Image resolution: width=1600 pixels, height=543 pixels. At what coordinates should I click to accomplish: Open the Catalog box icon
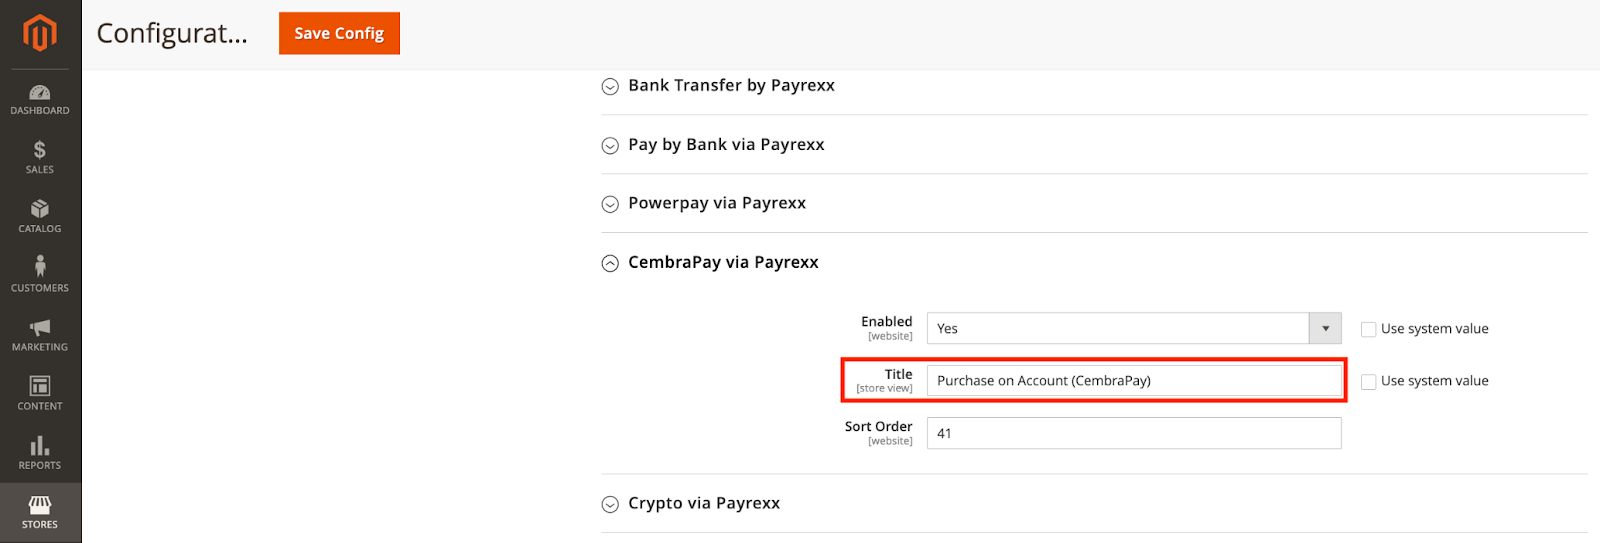pos(40,209)
